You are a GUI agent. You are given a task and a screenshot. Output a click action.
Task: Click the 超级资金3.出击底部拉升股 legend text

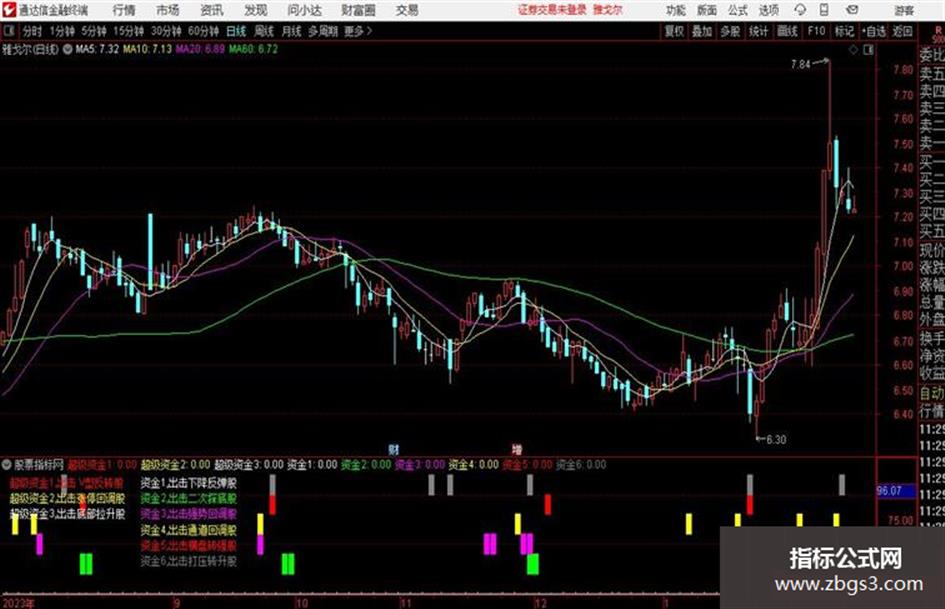68,514
